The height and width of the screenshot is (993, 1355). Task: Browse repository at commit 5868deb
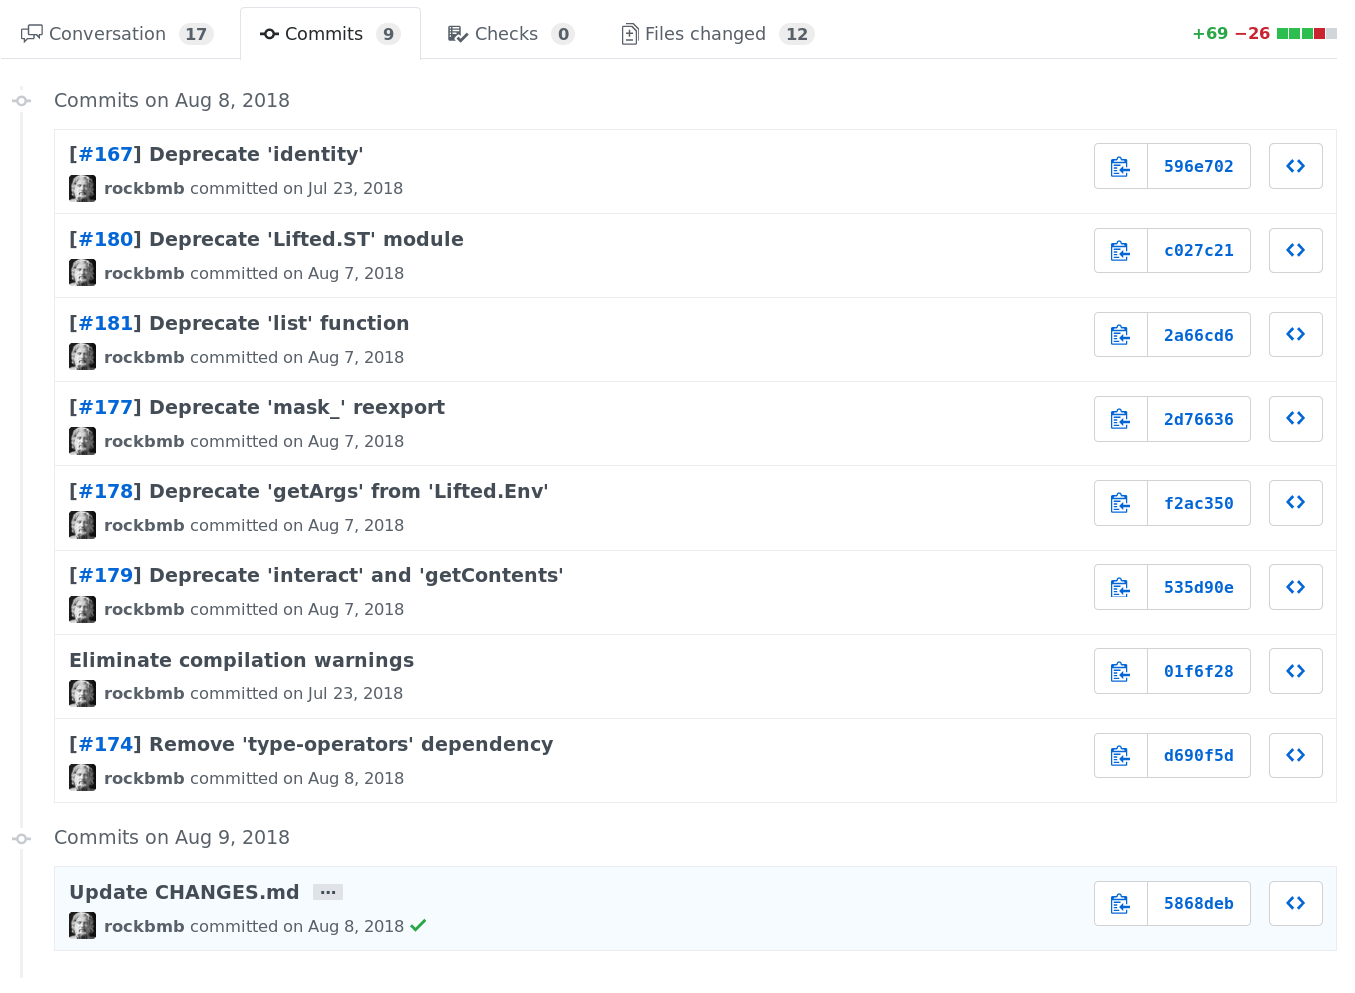click(1295, 903)
